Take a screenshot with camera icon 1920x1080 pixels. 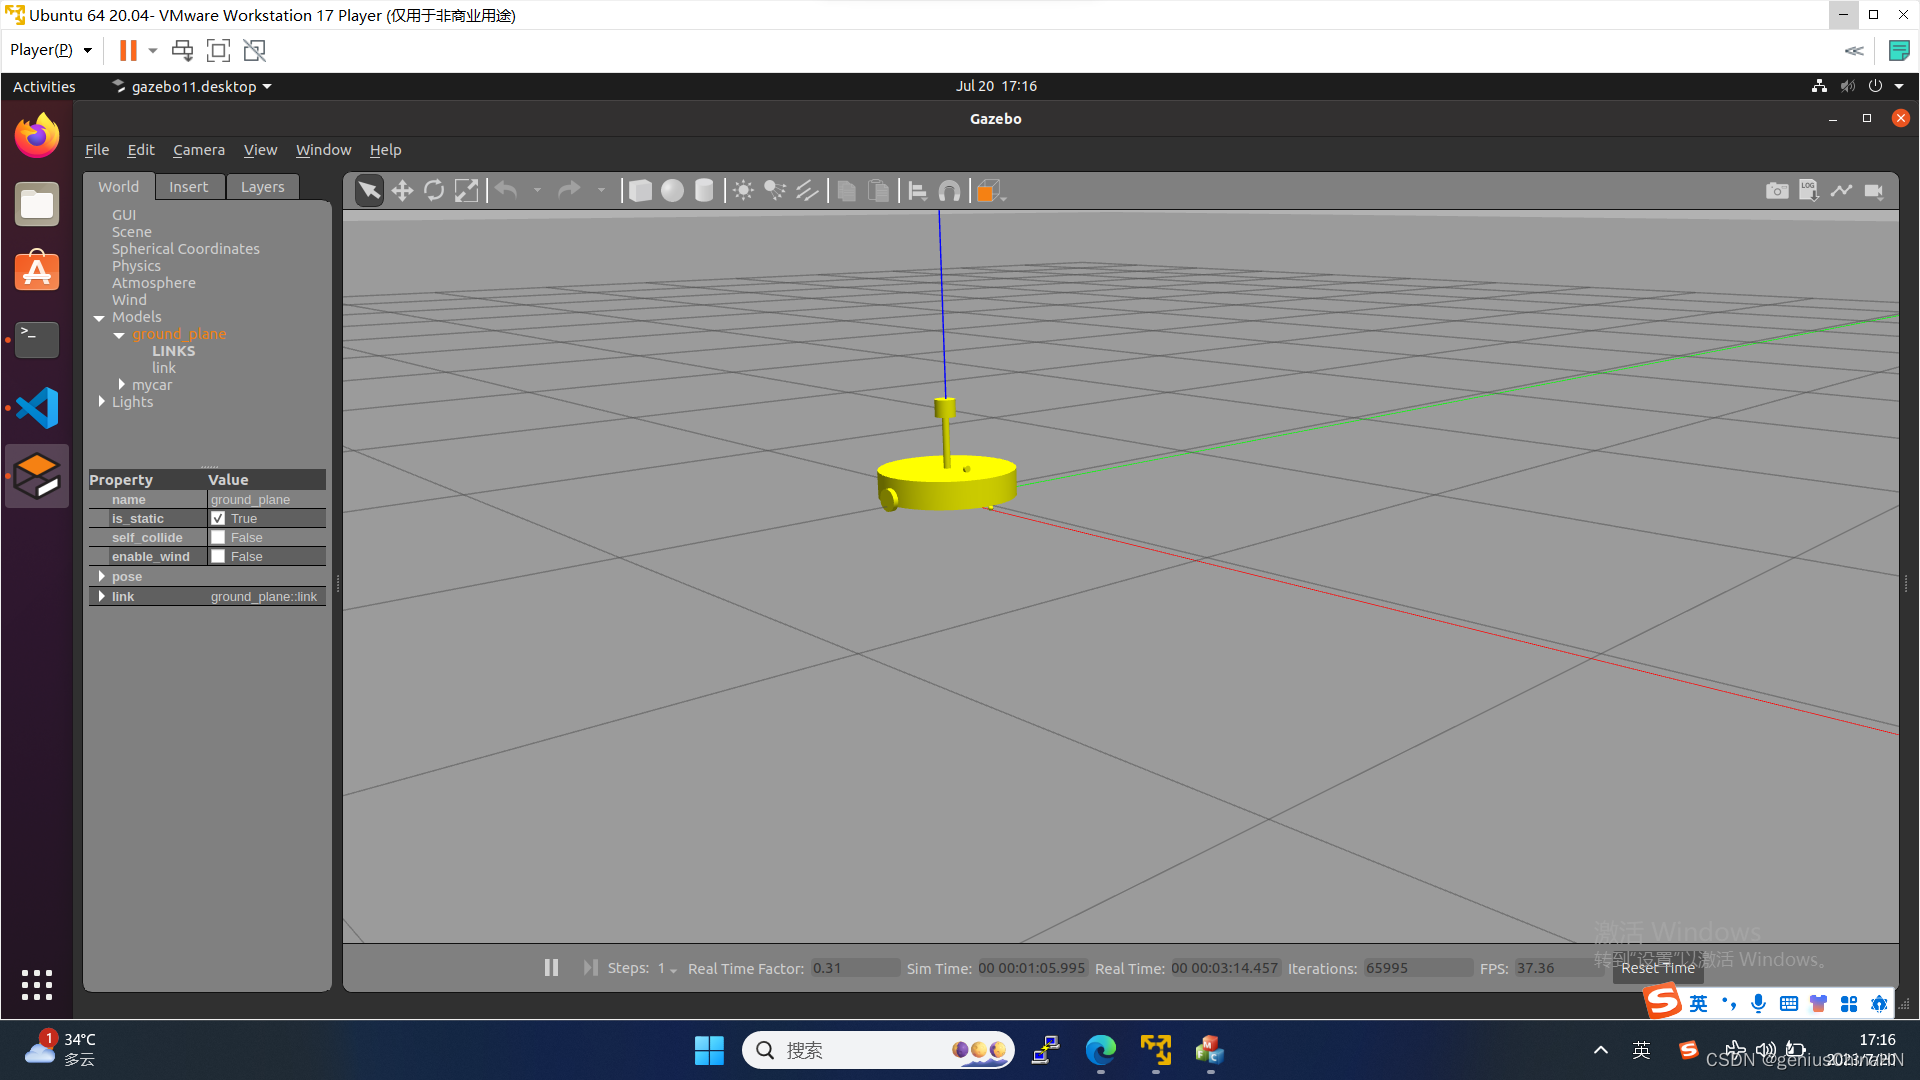click(1777, 190)
